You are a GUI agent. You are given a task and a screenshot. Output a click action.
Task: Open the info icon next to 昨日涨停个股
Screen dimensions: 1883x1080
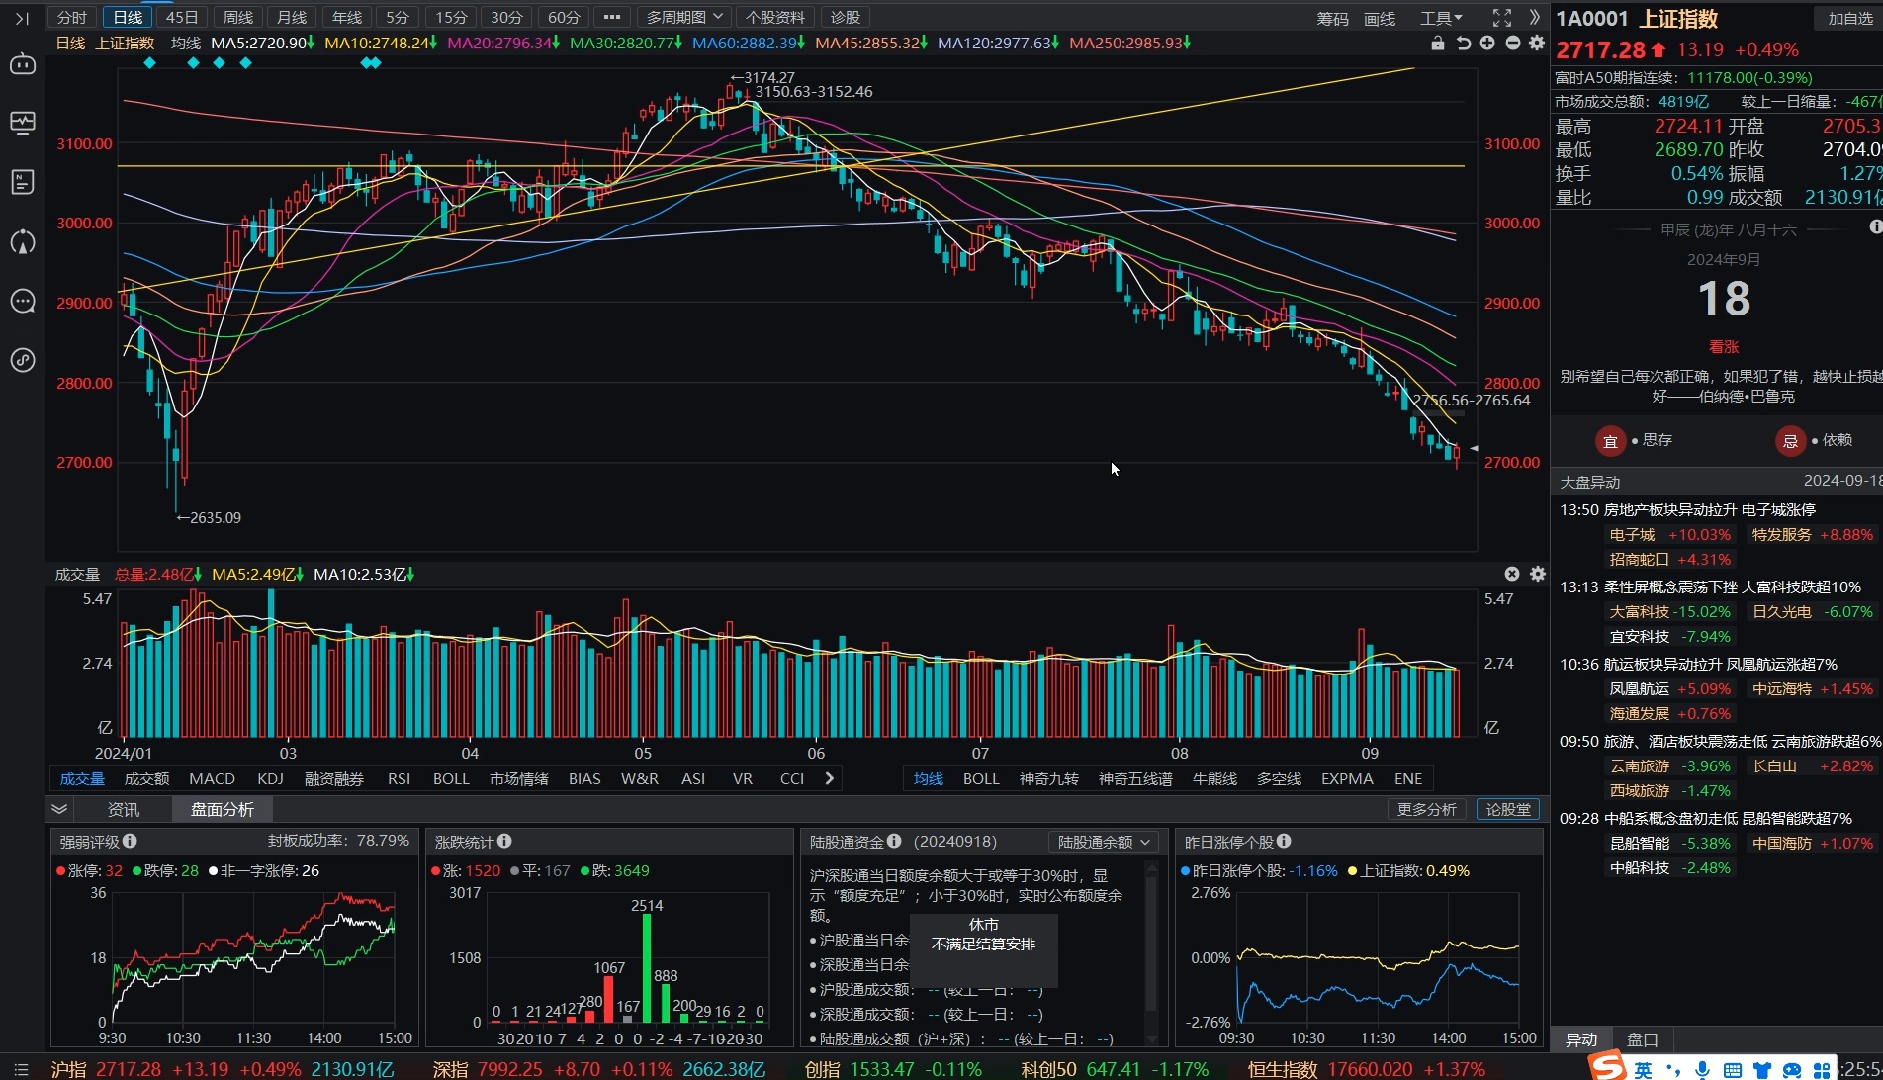point(1284,841)
